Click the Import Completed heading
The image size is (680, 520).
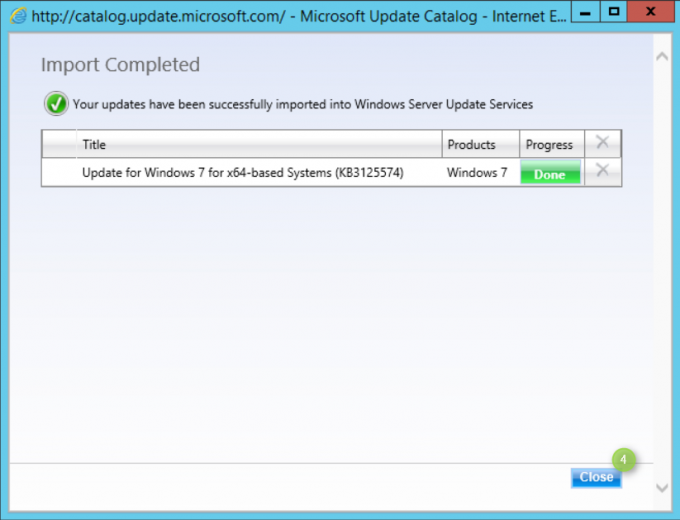coord(120,65)
